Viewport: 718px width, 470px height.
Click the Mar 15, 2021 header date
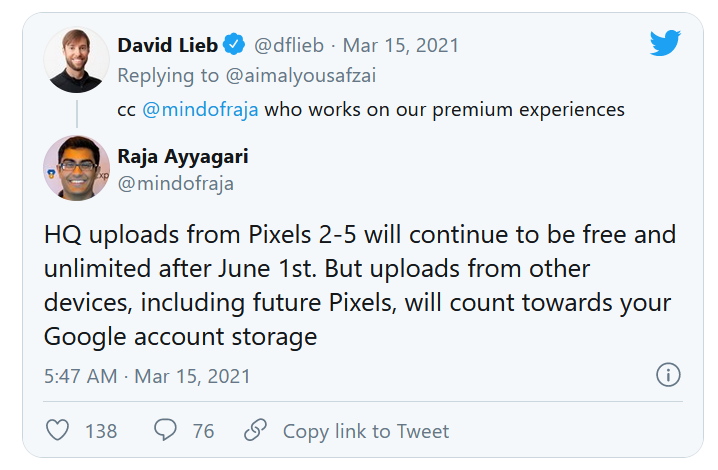pos(401,45)
